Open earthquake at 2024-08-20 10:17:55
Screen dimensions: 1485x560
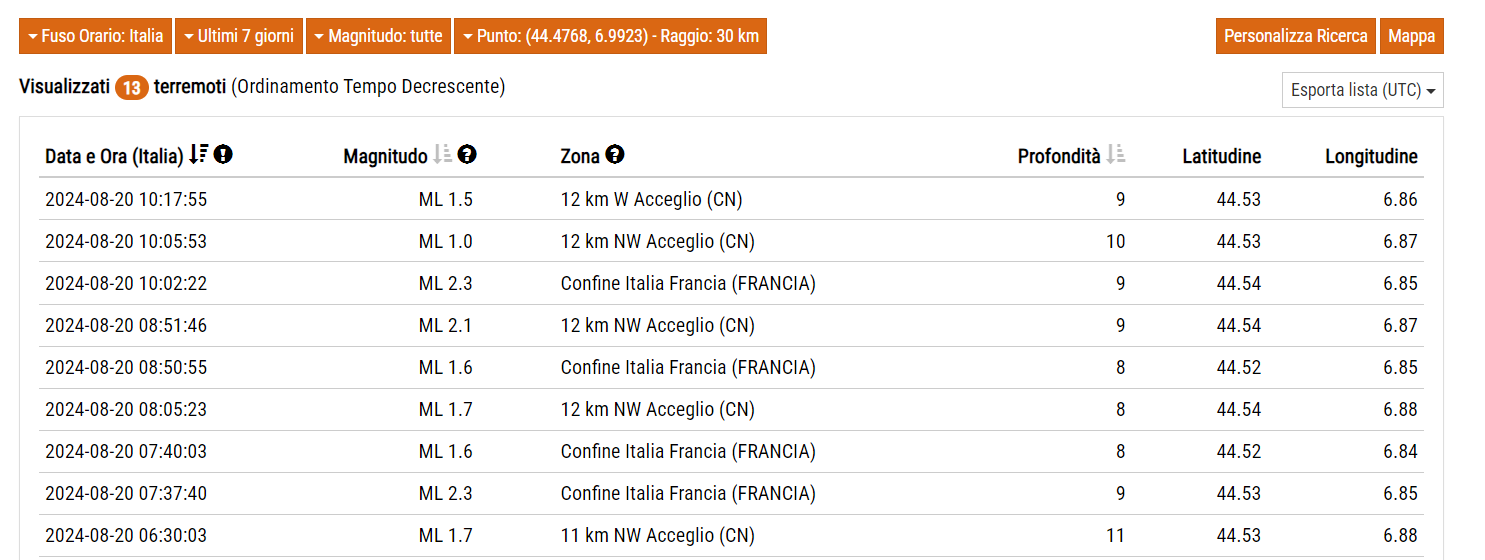pyautogui.click(x=731, y=199)
